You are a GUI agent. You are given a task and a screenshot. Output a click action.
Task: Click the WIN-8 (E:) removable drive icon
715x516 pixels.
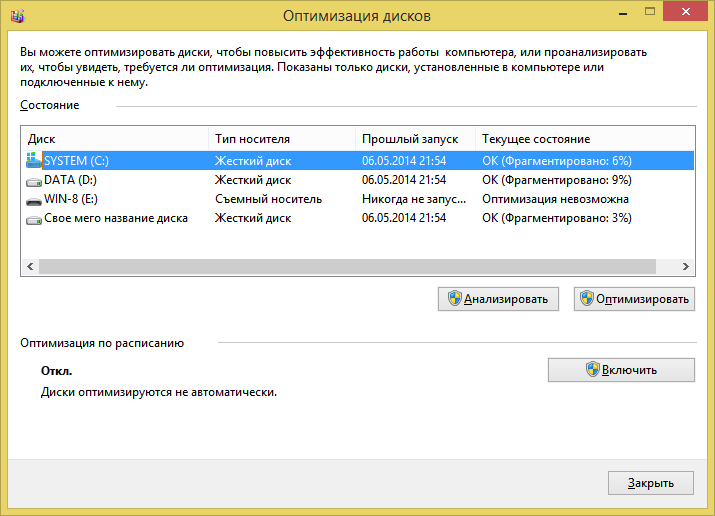[34, 199]
